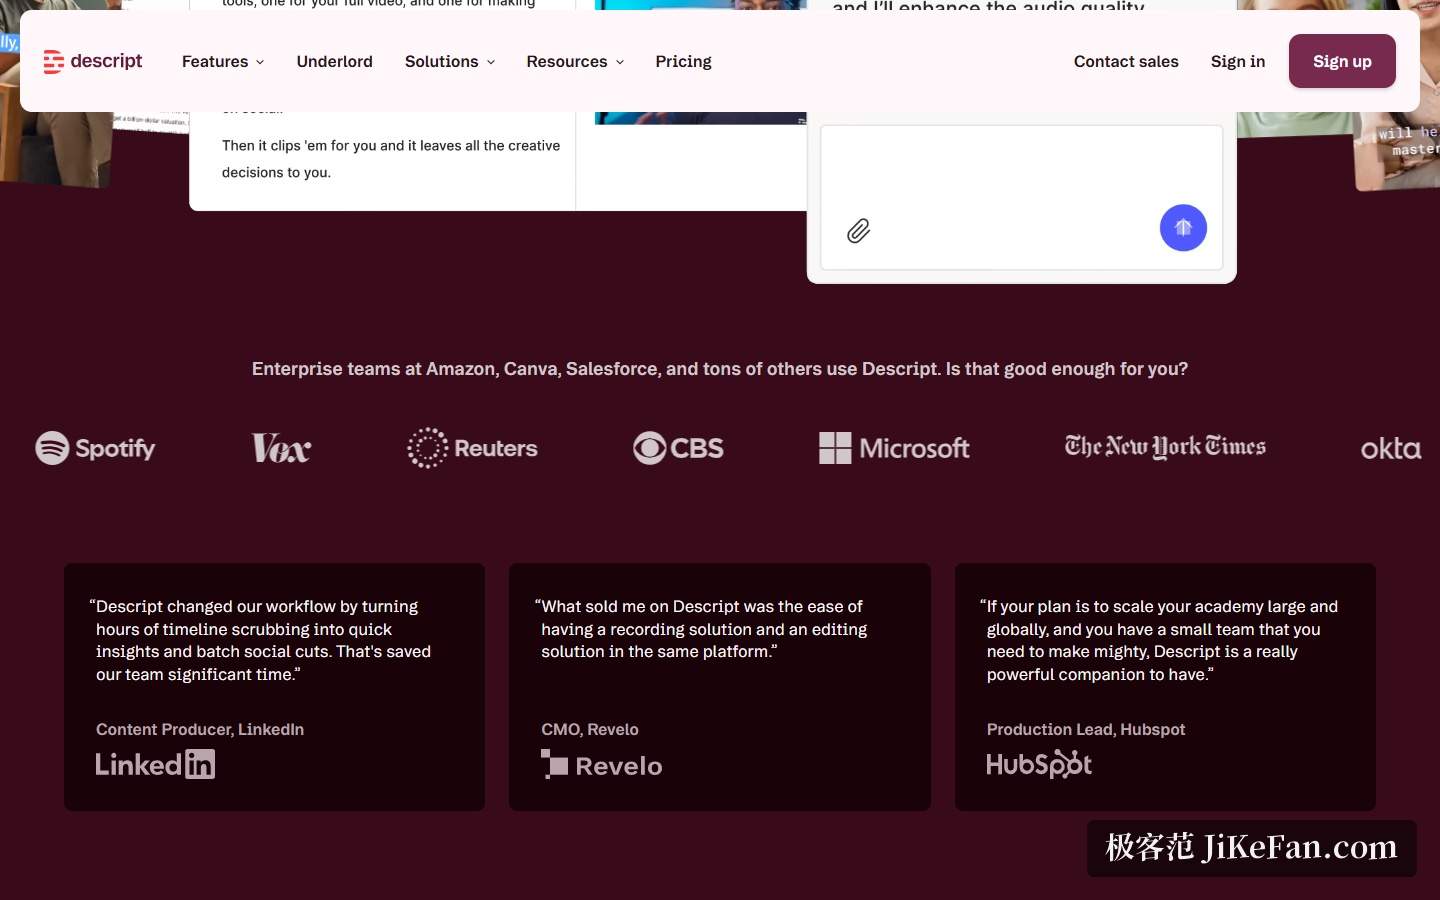Click the Microsoft logo
This screenshot has height=900, width=1440.
click(x=894, y=448)
